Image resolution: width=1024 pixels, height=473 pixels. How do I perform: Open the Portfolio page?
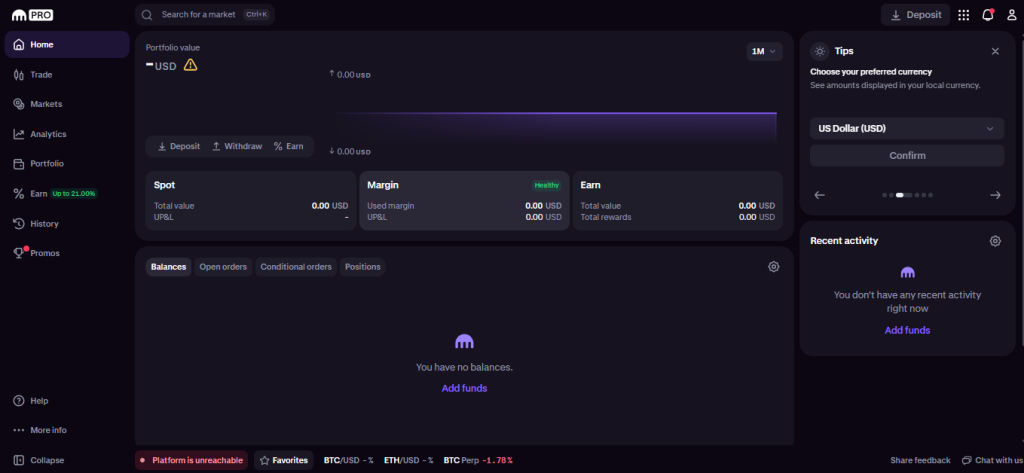67,163
